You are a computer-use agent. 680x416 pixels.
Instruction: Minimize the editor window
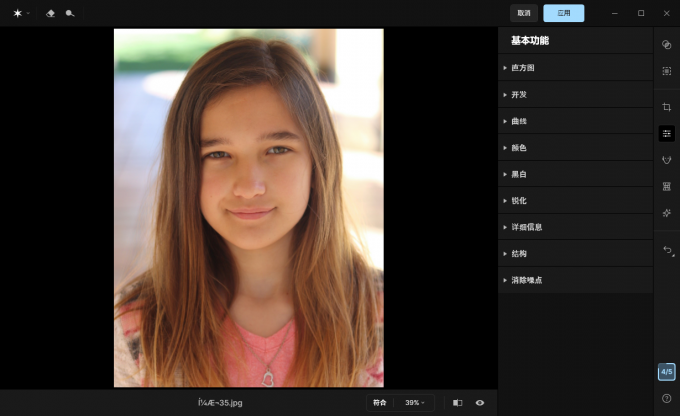click(615, 13)
